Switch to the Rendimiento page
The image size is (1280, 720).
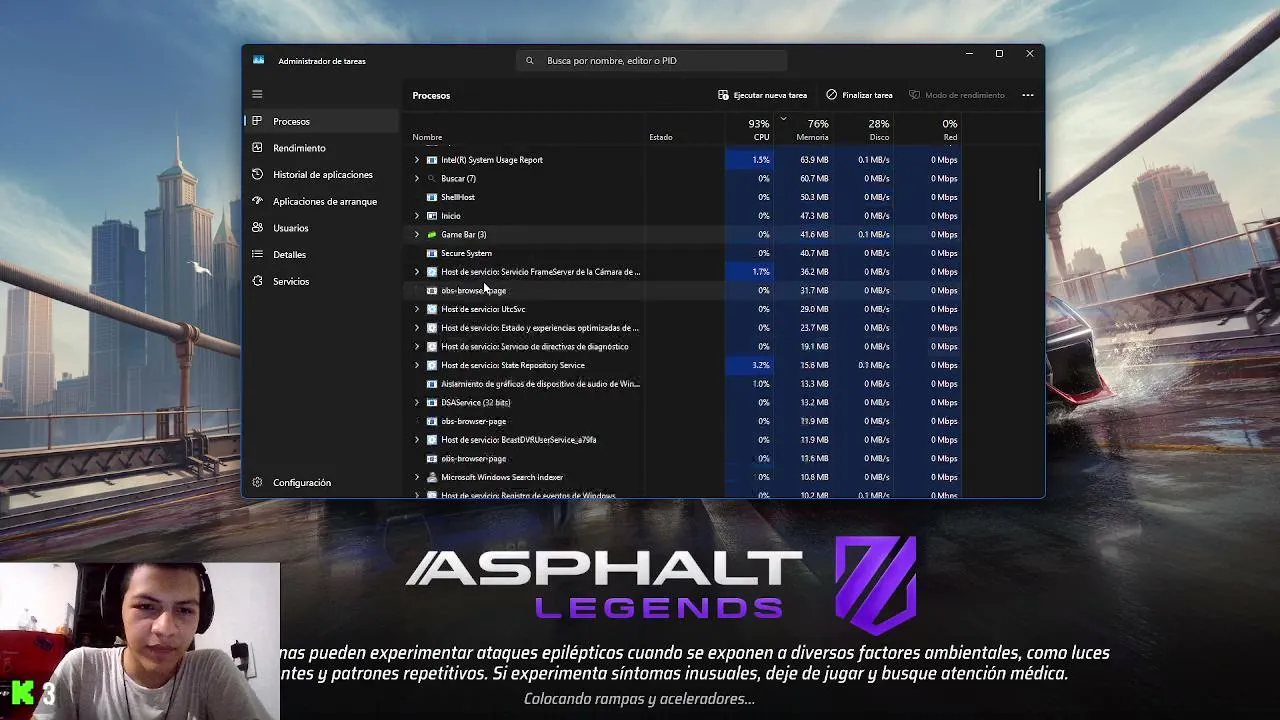tap(321, 148)
